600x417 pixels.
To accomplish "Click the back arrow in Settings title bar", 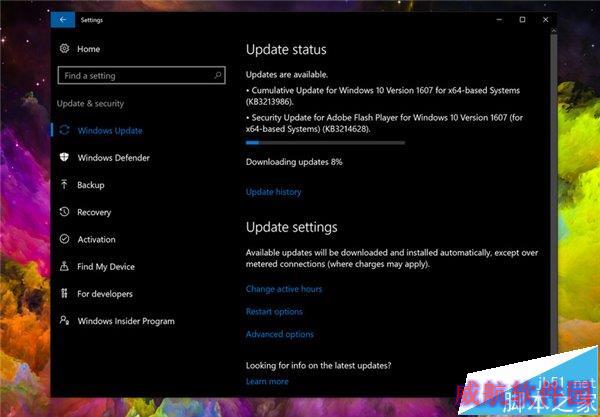I will [63, 20].
